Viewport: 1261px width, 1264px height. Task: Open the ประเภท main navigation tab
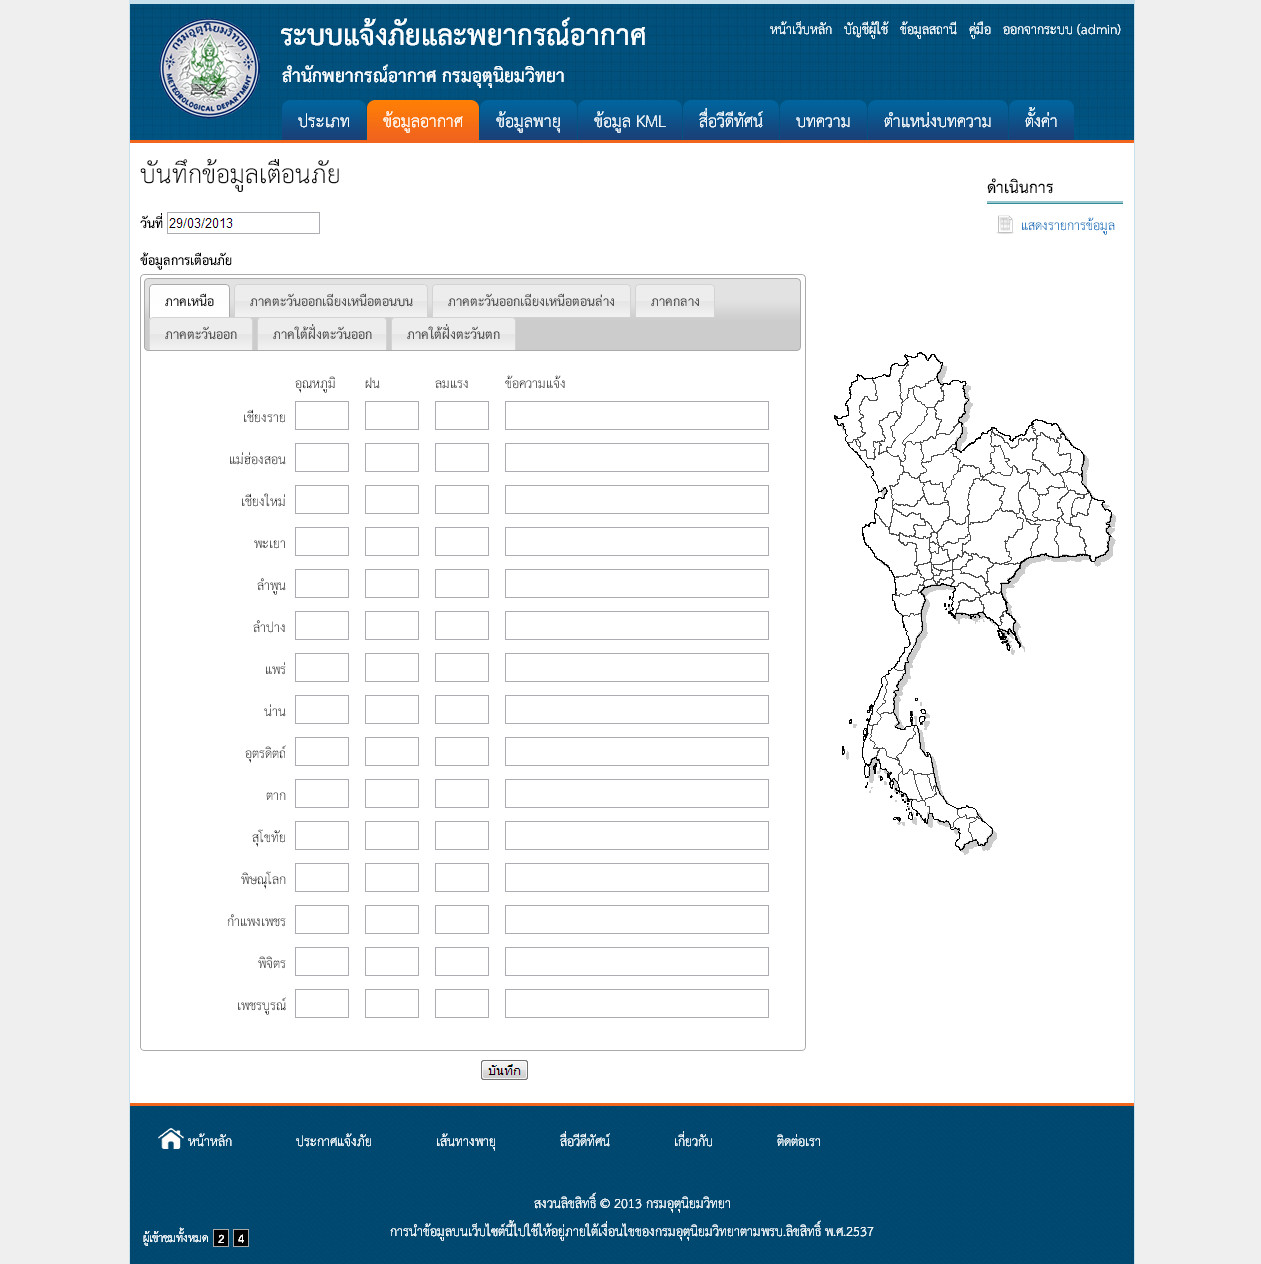click(x=323, y=121)
